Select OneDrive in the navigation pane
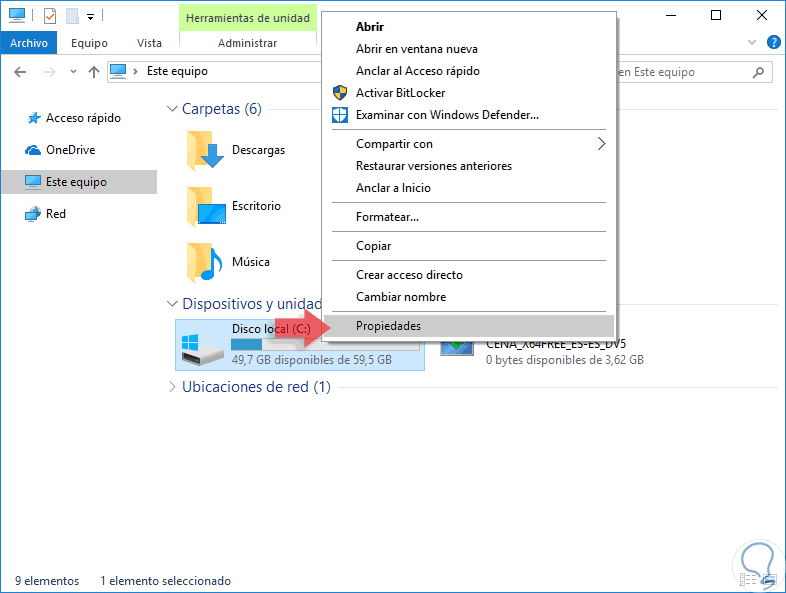This screenshot has height=593, width=786. 71,150
